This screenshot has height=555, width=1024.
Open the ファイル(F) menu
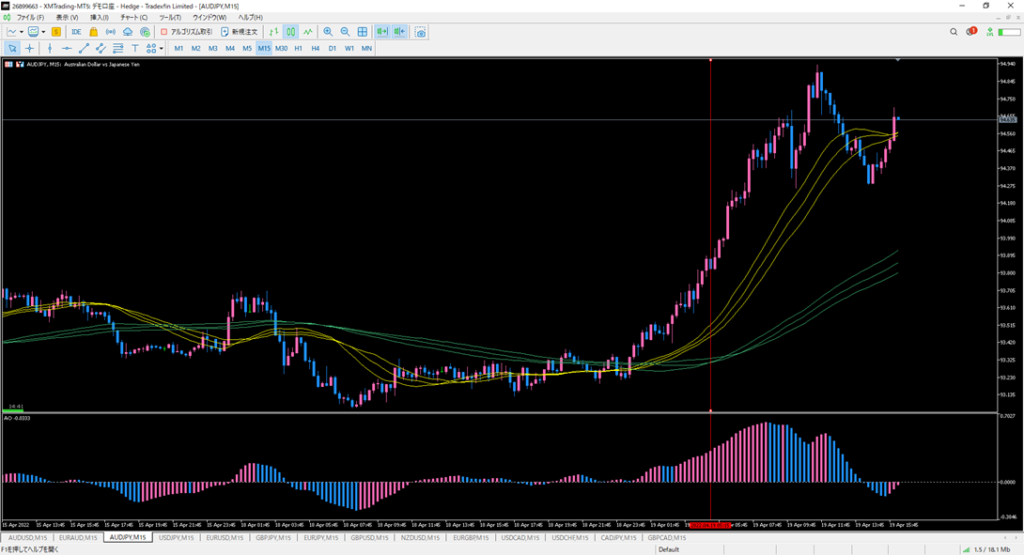[30, 18]
